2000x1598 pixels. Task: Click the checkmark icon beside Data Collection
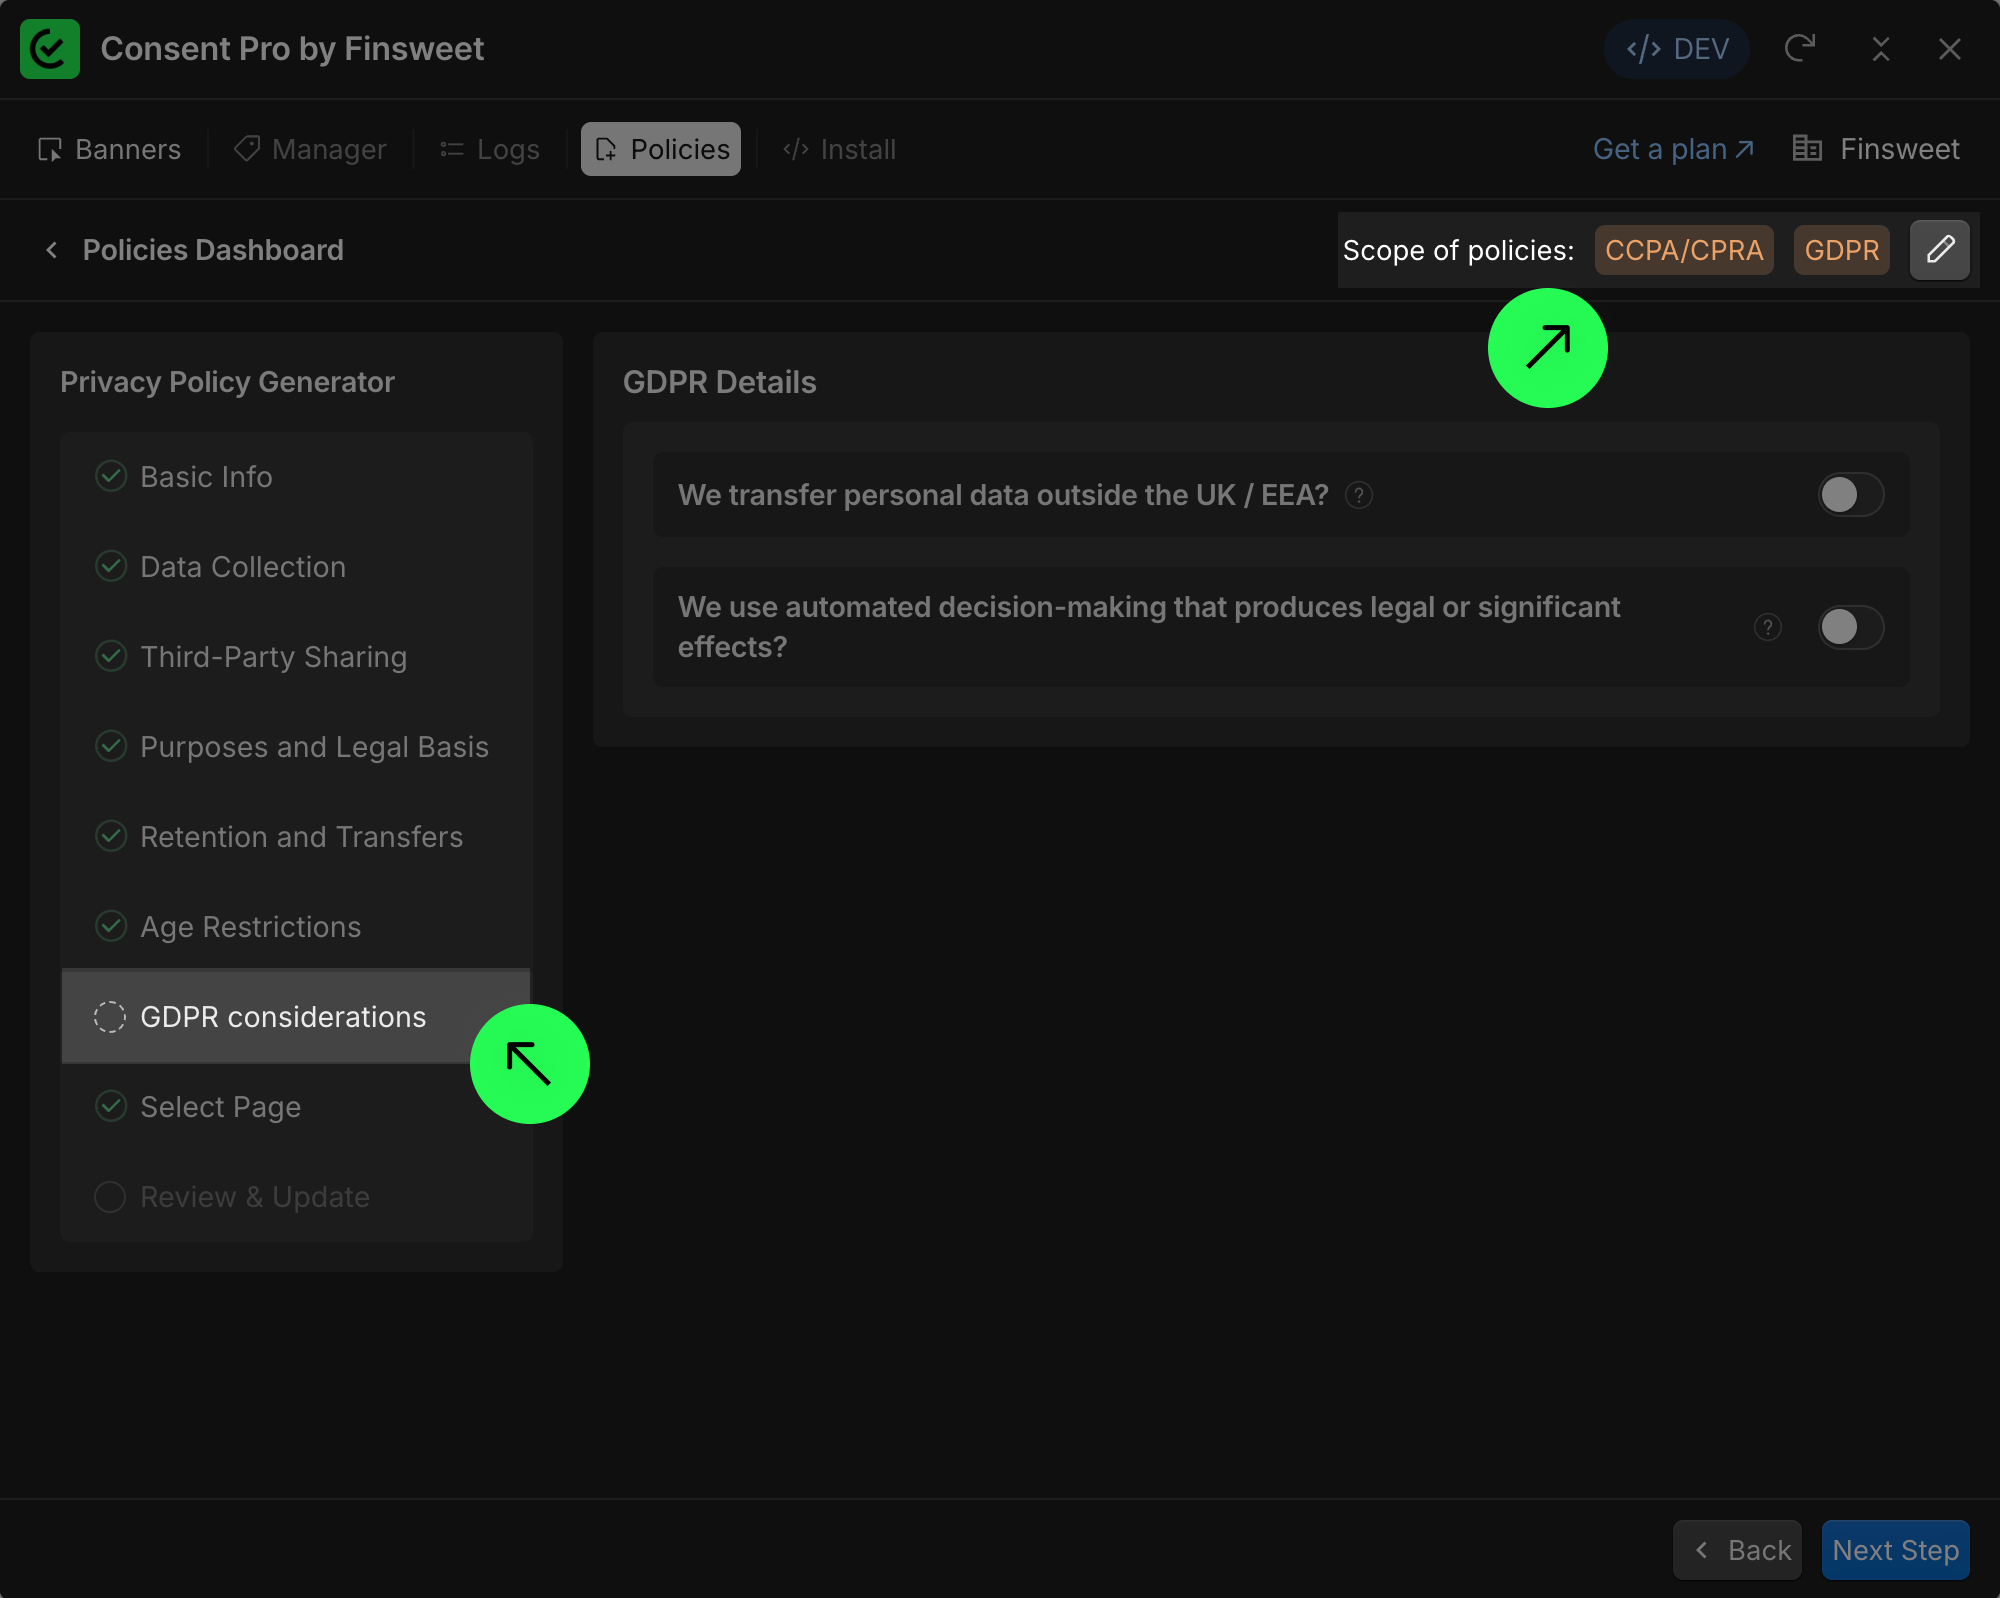pos(110,566)
